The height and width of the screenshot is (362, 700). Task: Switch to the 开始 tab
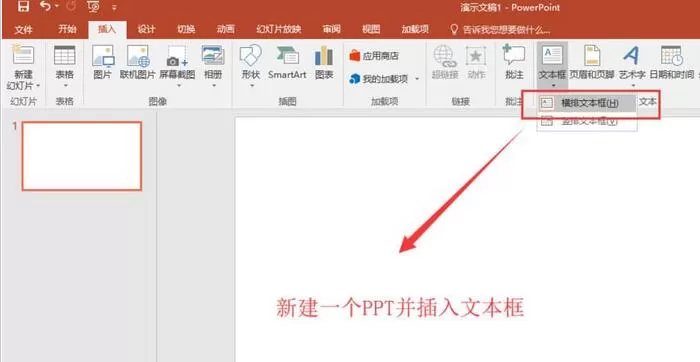[x=67, y=29]
